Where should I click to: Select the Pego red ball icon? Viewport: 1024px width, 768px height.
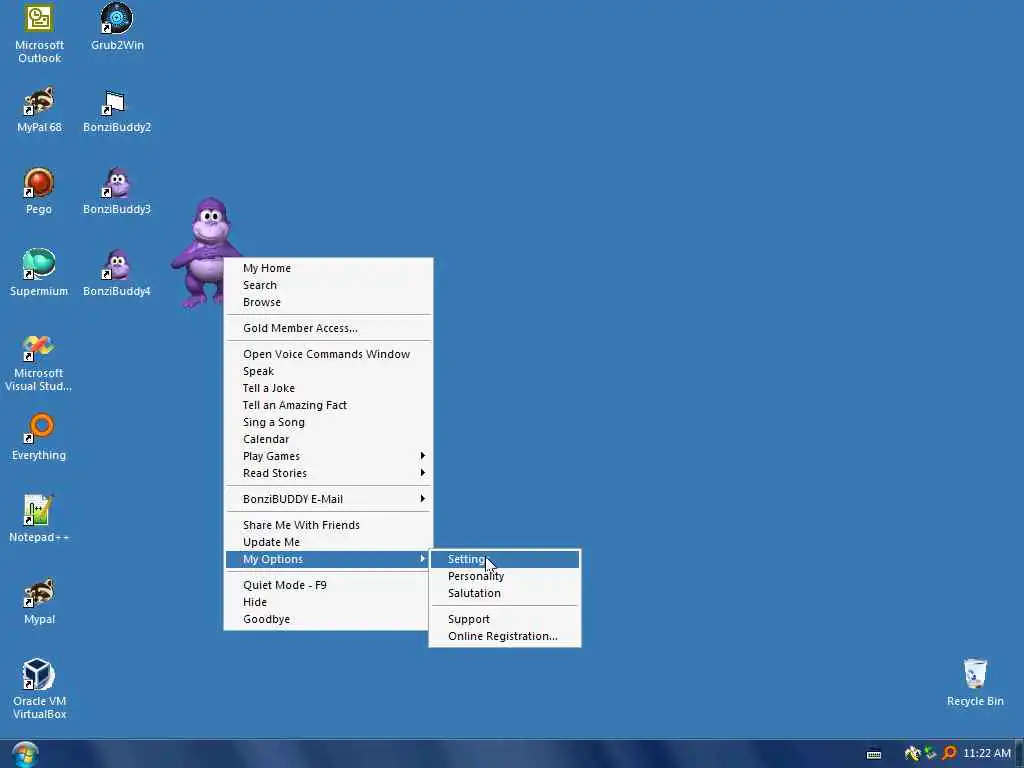tap(39, 191)
